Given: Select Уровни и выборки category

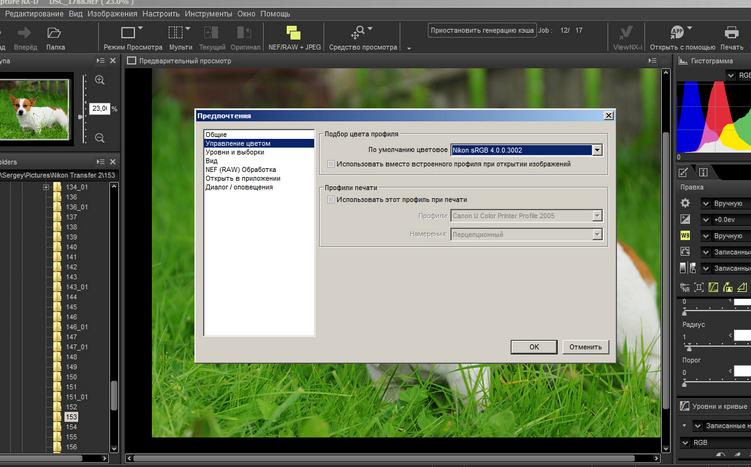Looking at the screenshot, I should (x=259, y=152).
